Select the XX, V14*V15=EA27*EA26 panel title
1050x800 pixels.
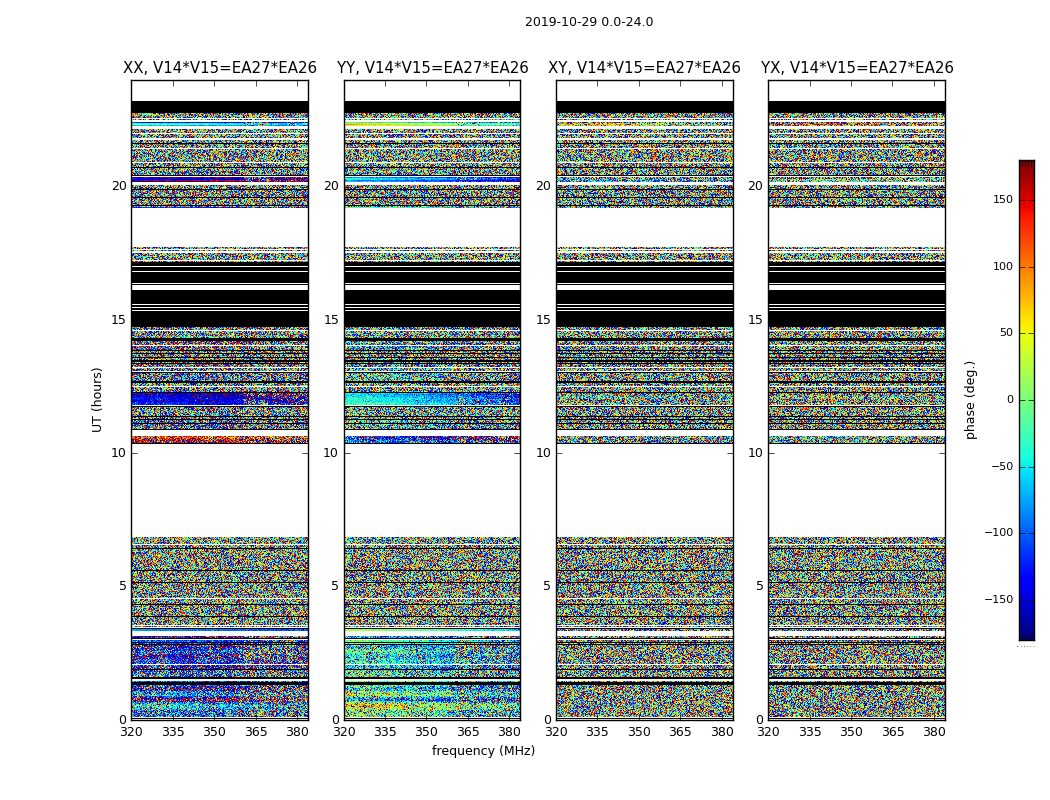click(220, 68)
